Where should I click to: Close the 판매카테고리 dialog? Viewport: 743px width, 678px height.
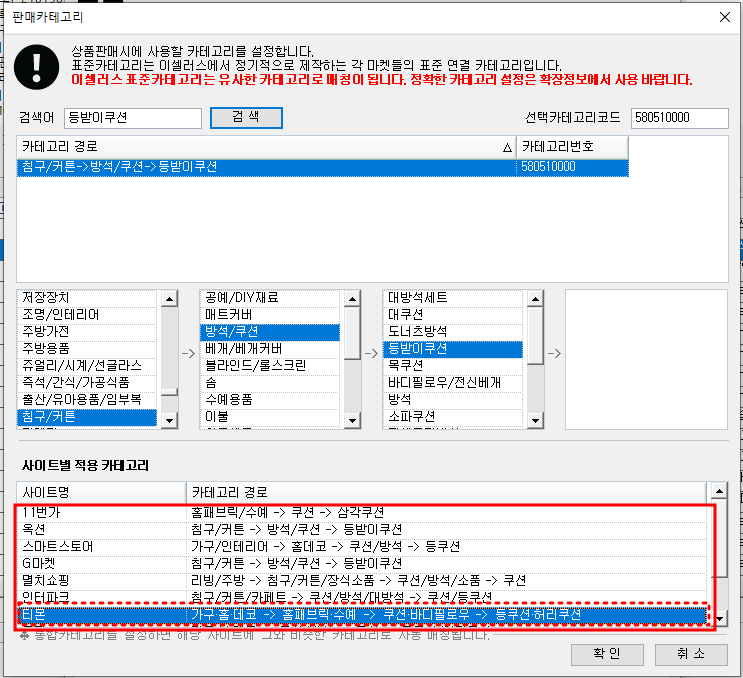pyautogui.click(x=725, y=17)
